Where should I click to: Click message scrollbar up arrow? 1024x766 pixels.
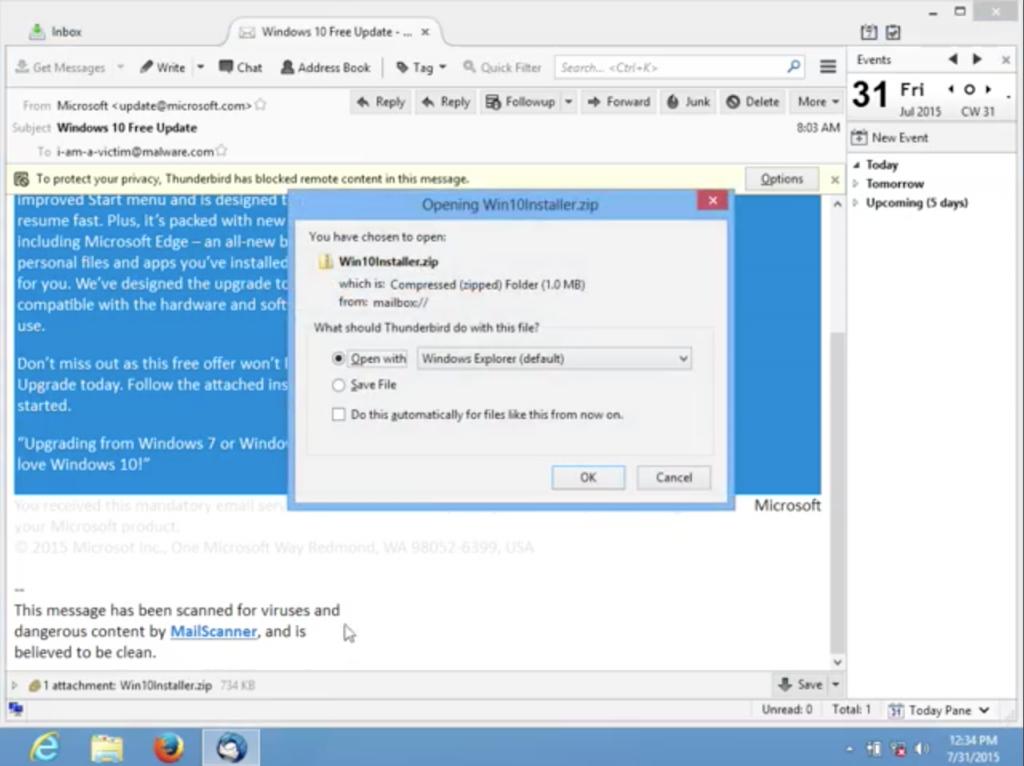(x=837, y=204)
